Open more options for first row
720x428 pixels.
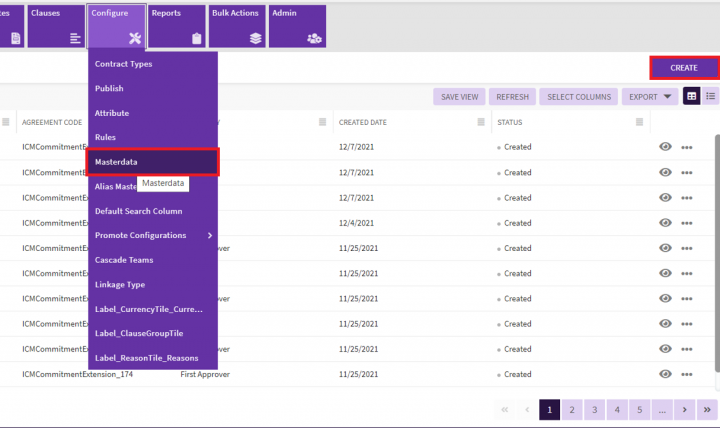[686, 146]
